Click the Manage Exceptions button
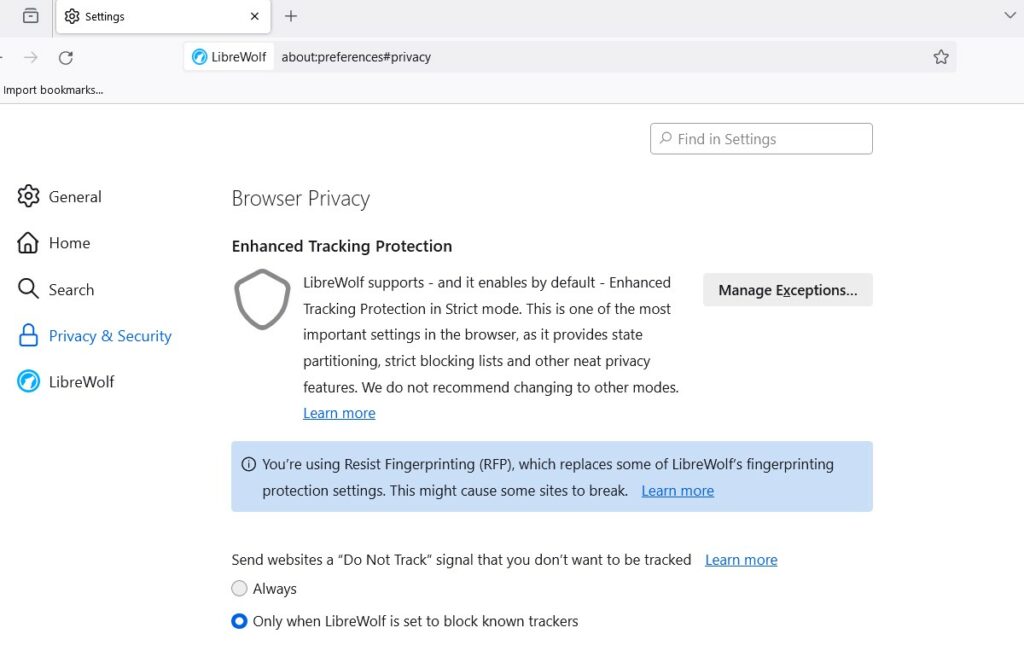Screen dimensions: 1024x645 tap(788, 290)
